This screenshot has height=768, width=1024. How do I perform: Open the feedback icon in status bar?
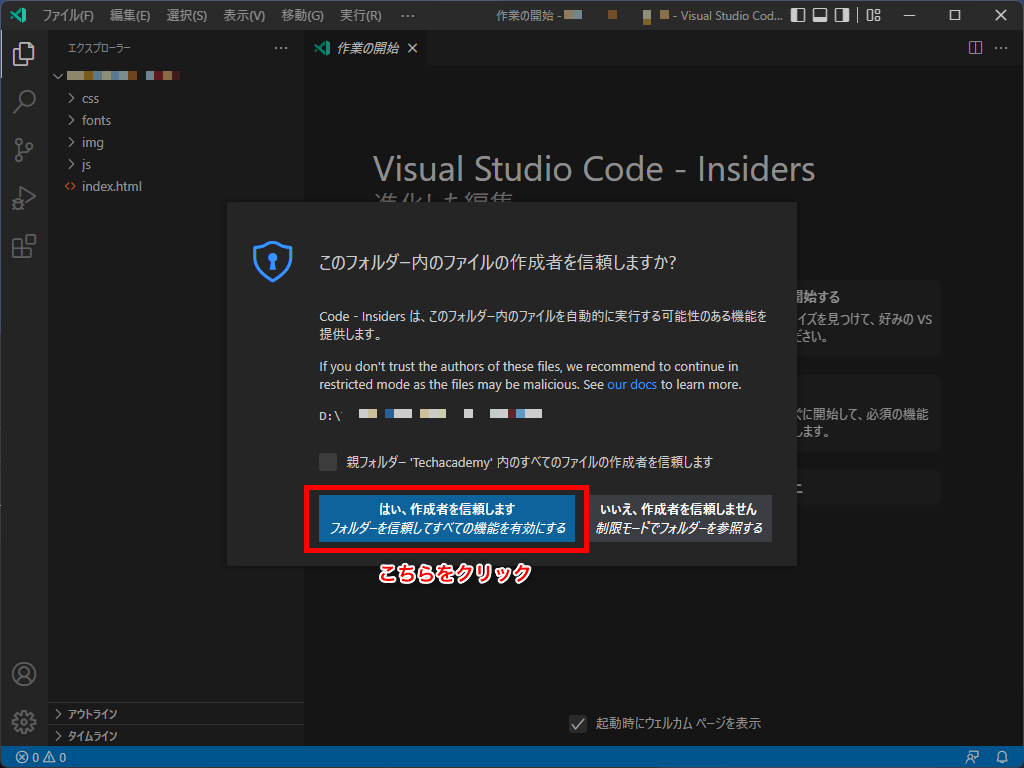tap(972, 758)
